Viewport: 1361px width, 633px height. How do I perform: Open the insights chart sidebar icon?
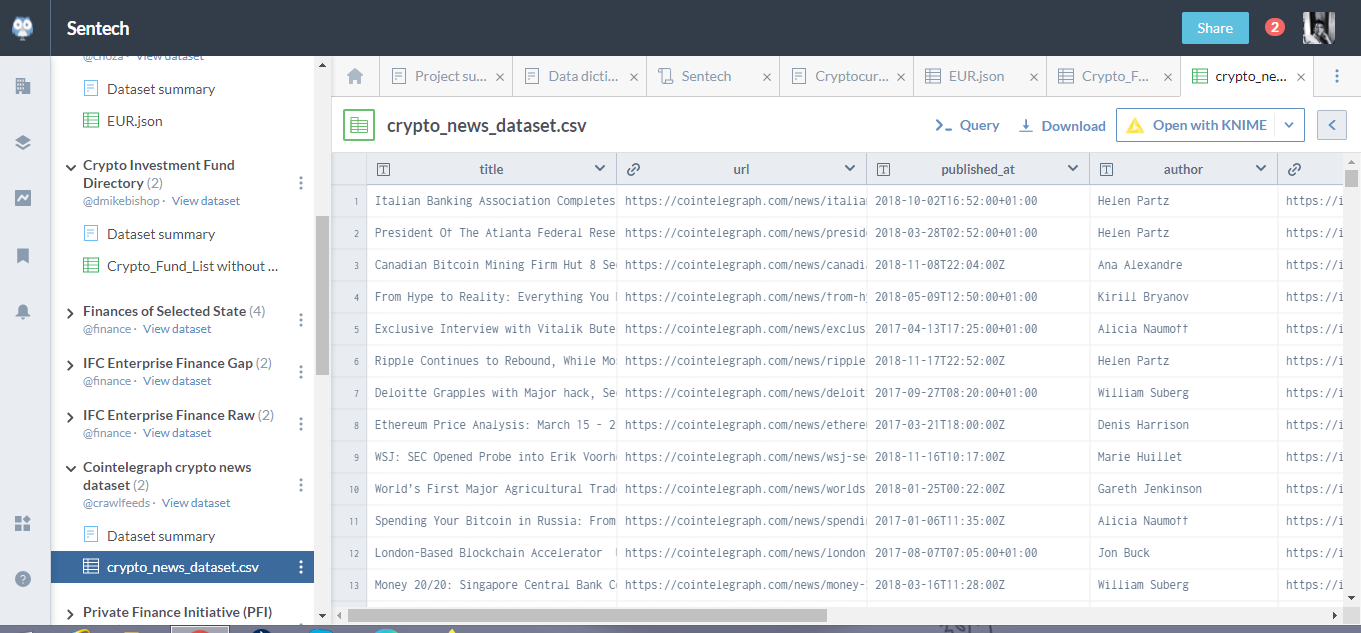click(x=23, y=198)
